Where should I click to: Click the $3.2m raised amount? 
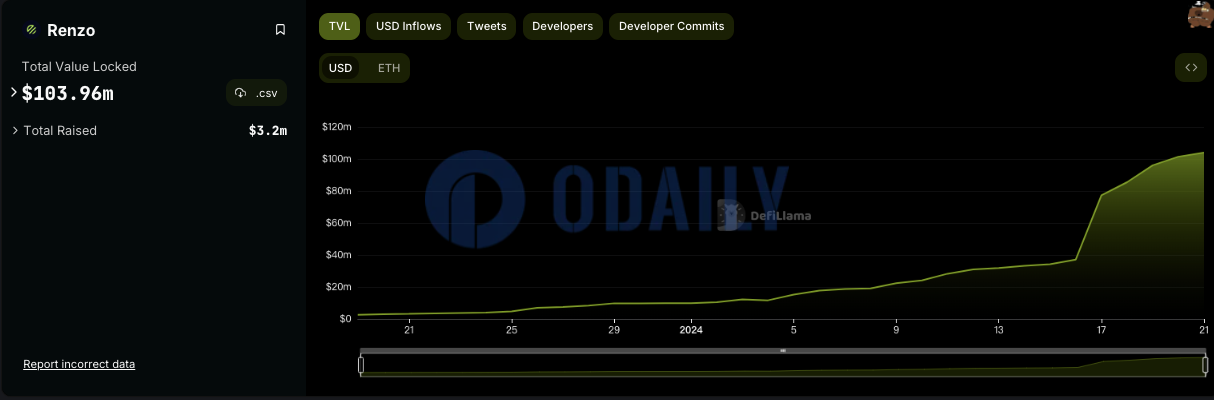point(268,131)
